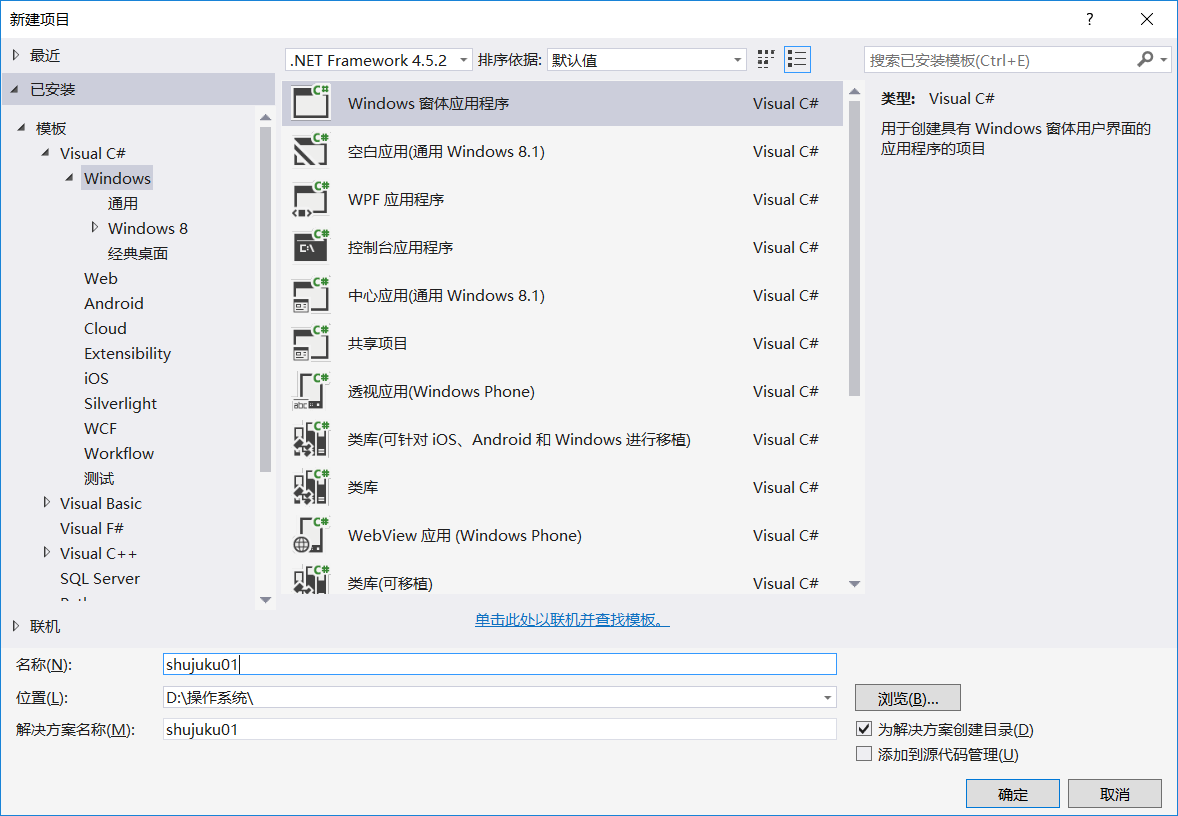Screen dimensions: 1178x816
Task: Select the 中心应用(通用 Windows 8.1) icon
Action: (x=311, y=295)
